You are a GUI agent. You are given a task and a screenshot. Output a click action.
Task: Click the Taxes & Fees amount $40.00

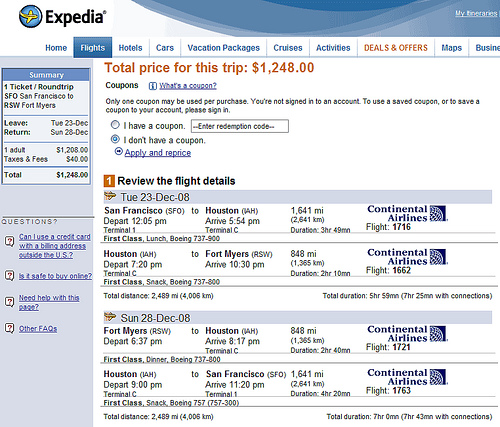[77, 159]
